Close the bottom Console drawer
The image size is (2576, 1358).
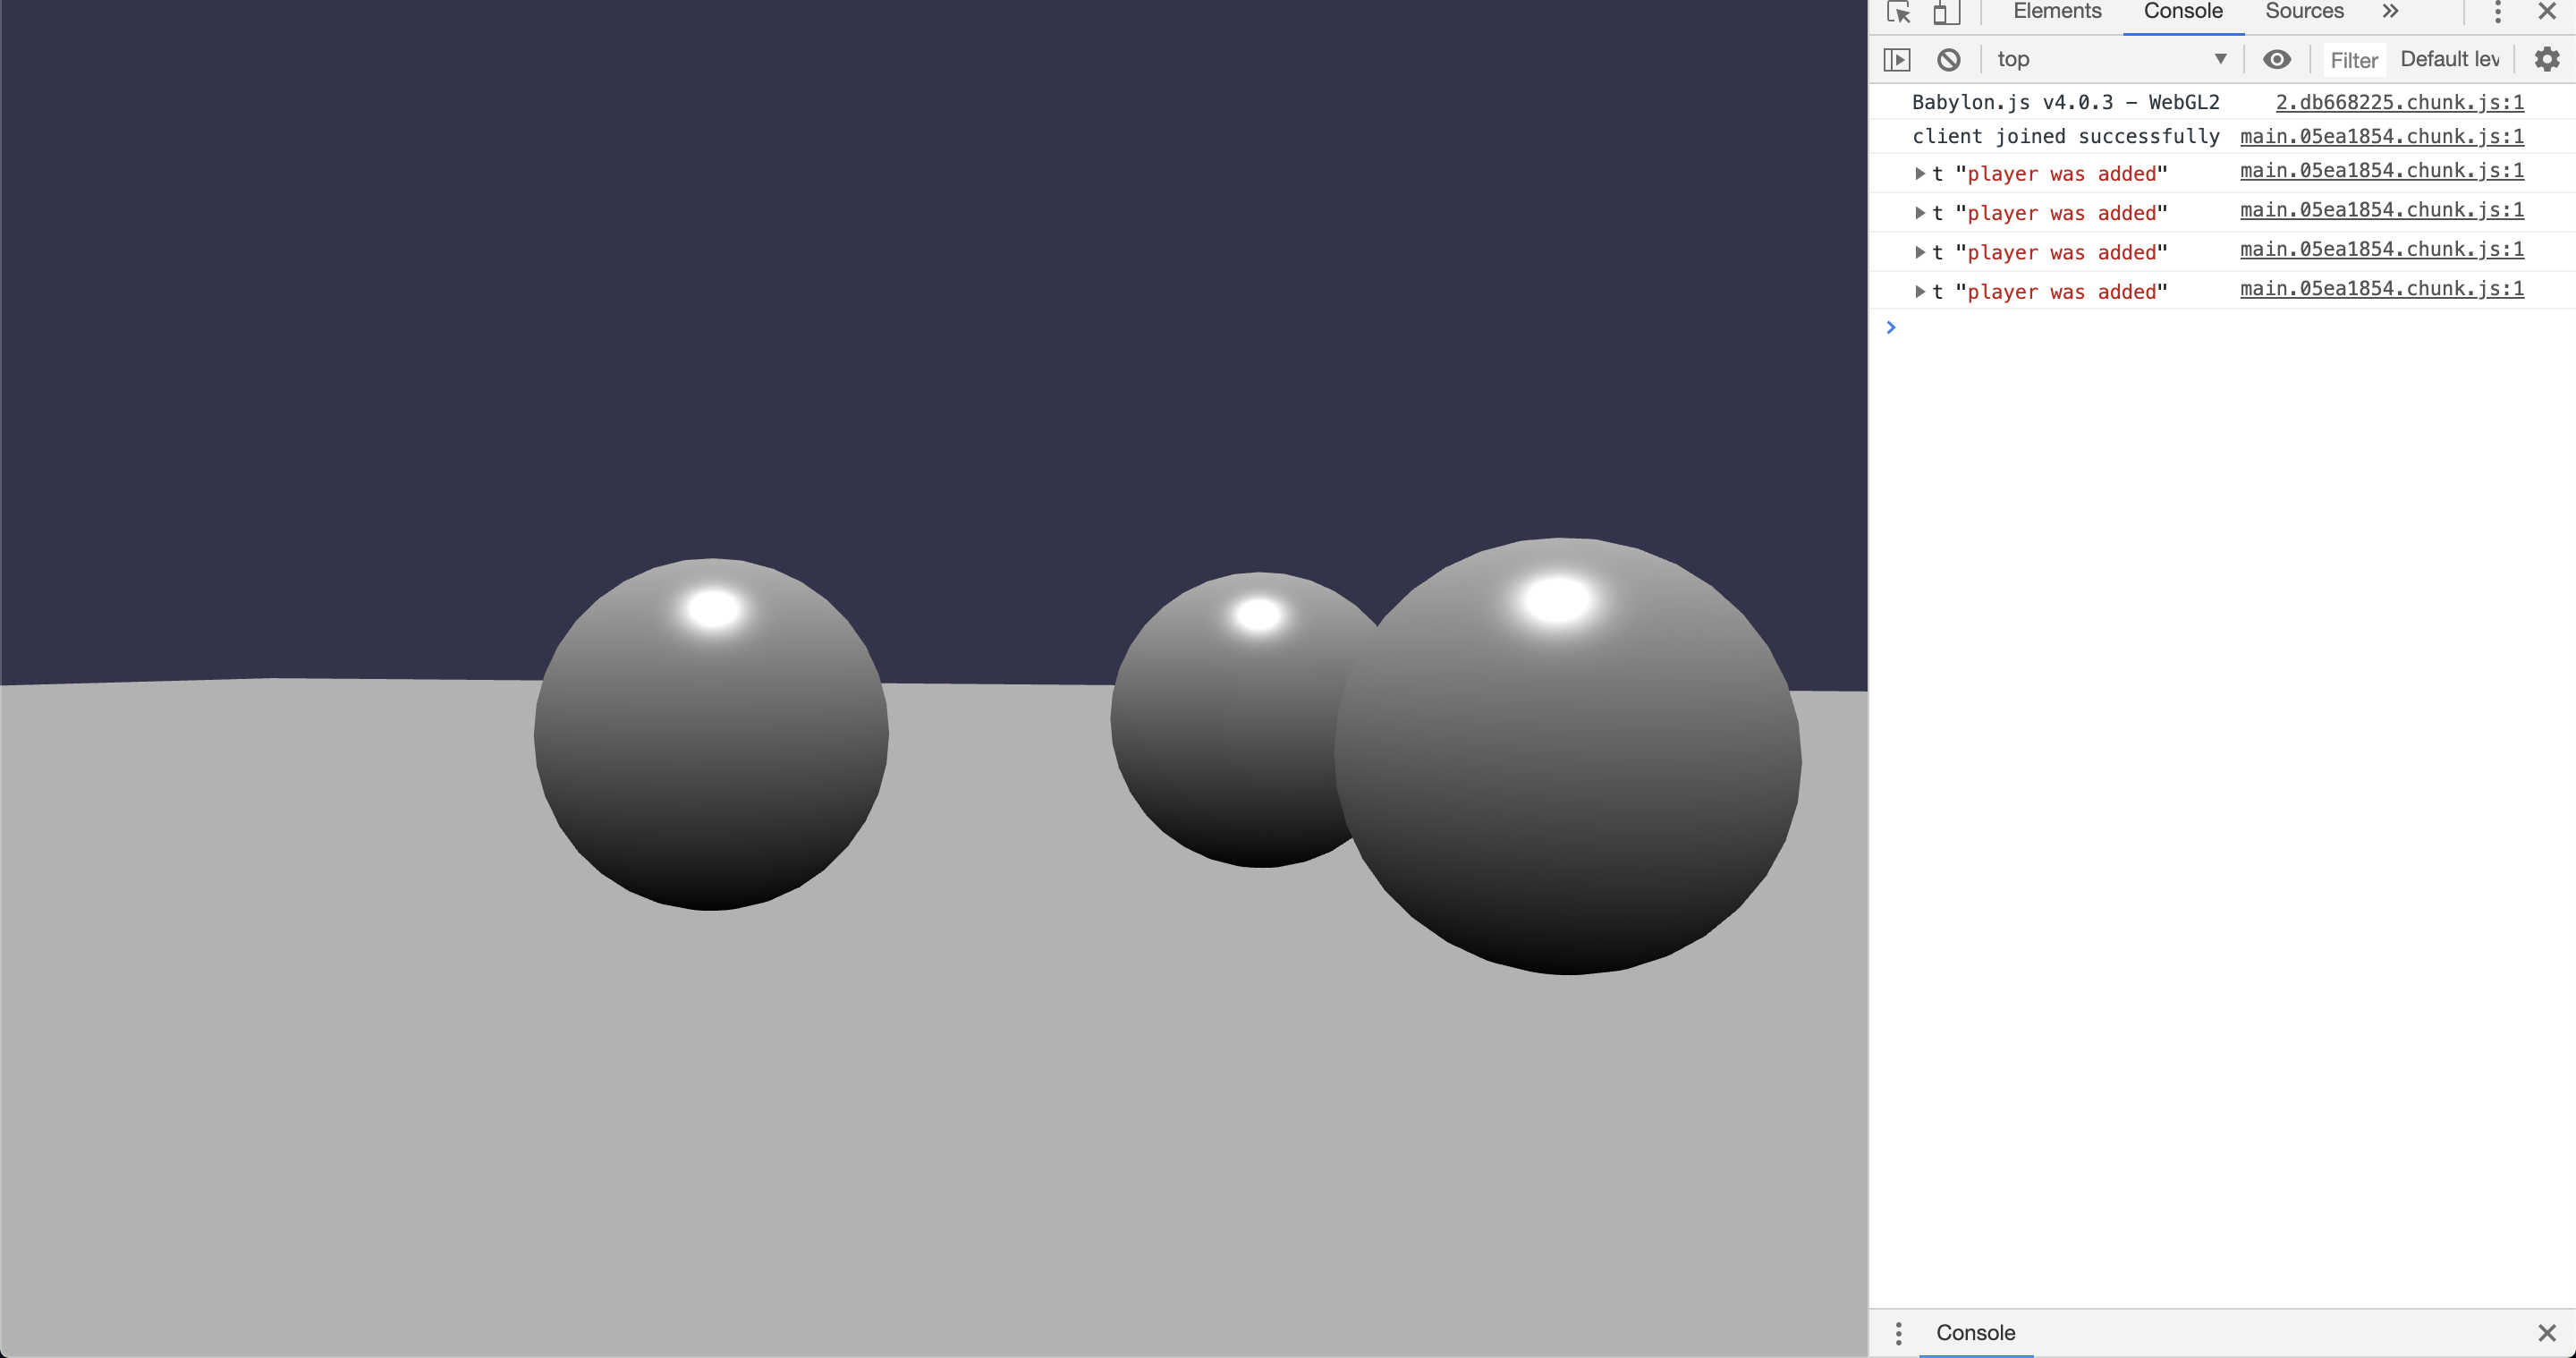(x=2546, y=1332)
